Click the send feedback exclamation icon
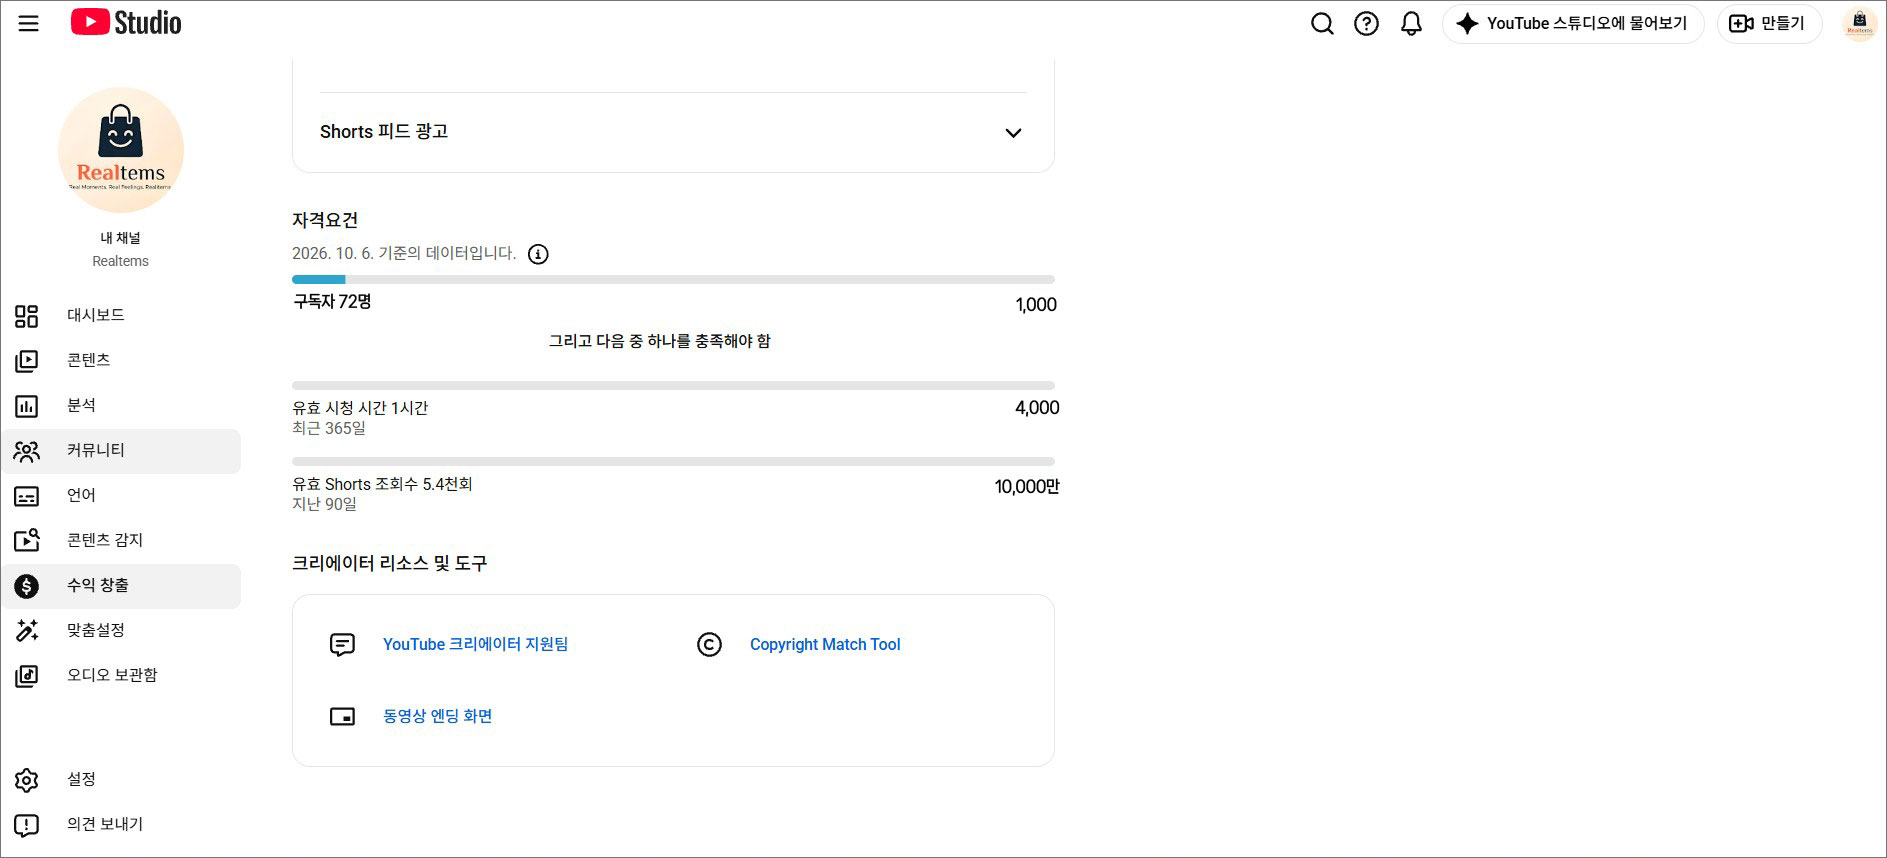This screenshot has width=1887, height=858. [27, 825]
